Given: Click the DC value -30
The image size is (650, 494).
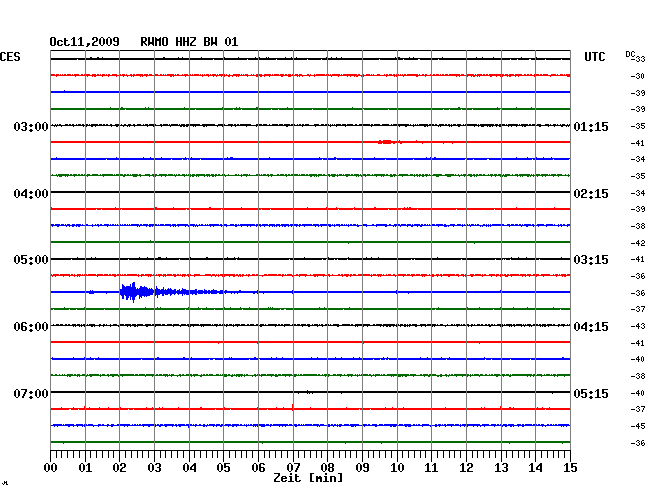Looking at the screenshot, I should [x=638, y=76].
